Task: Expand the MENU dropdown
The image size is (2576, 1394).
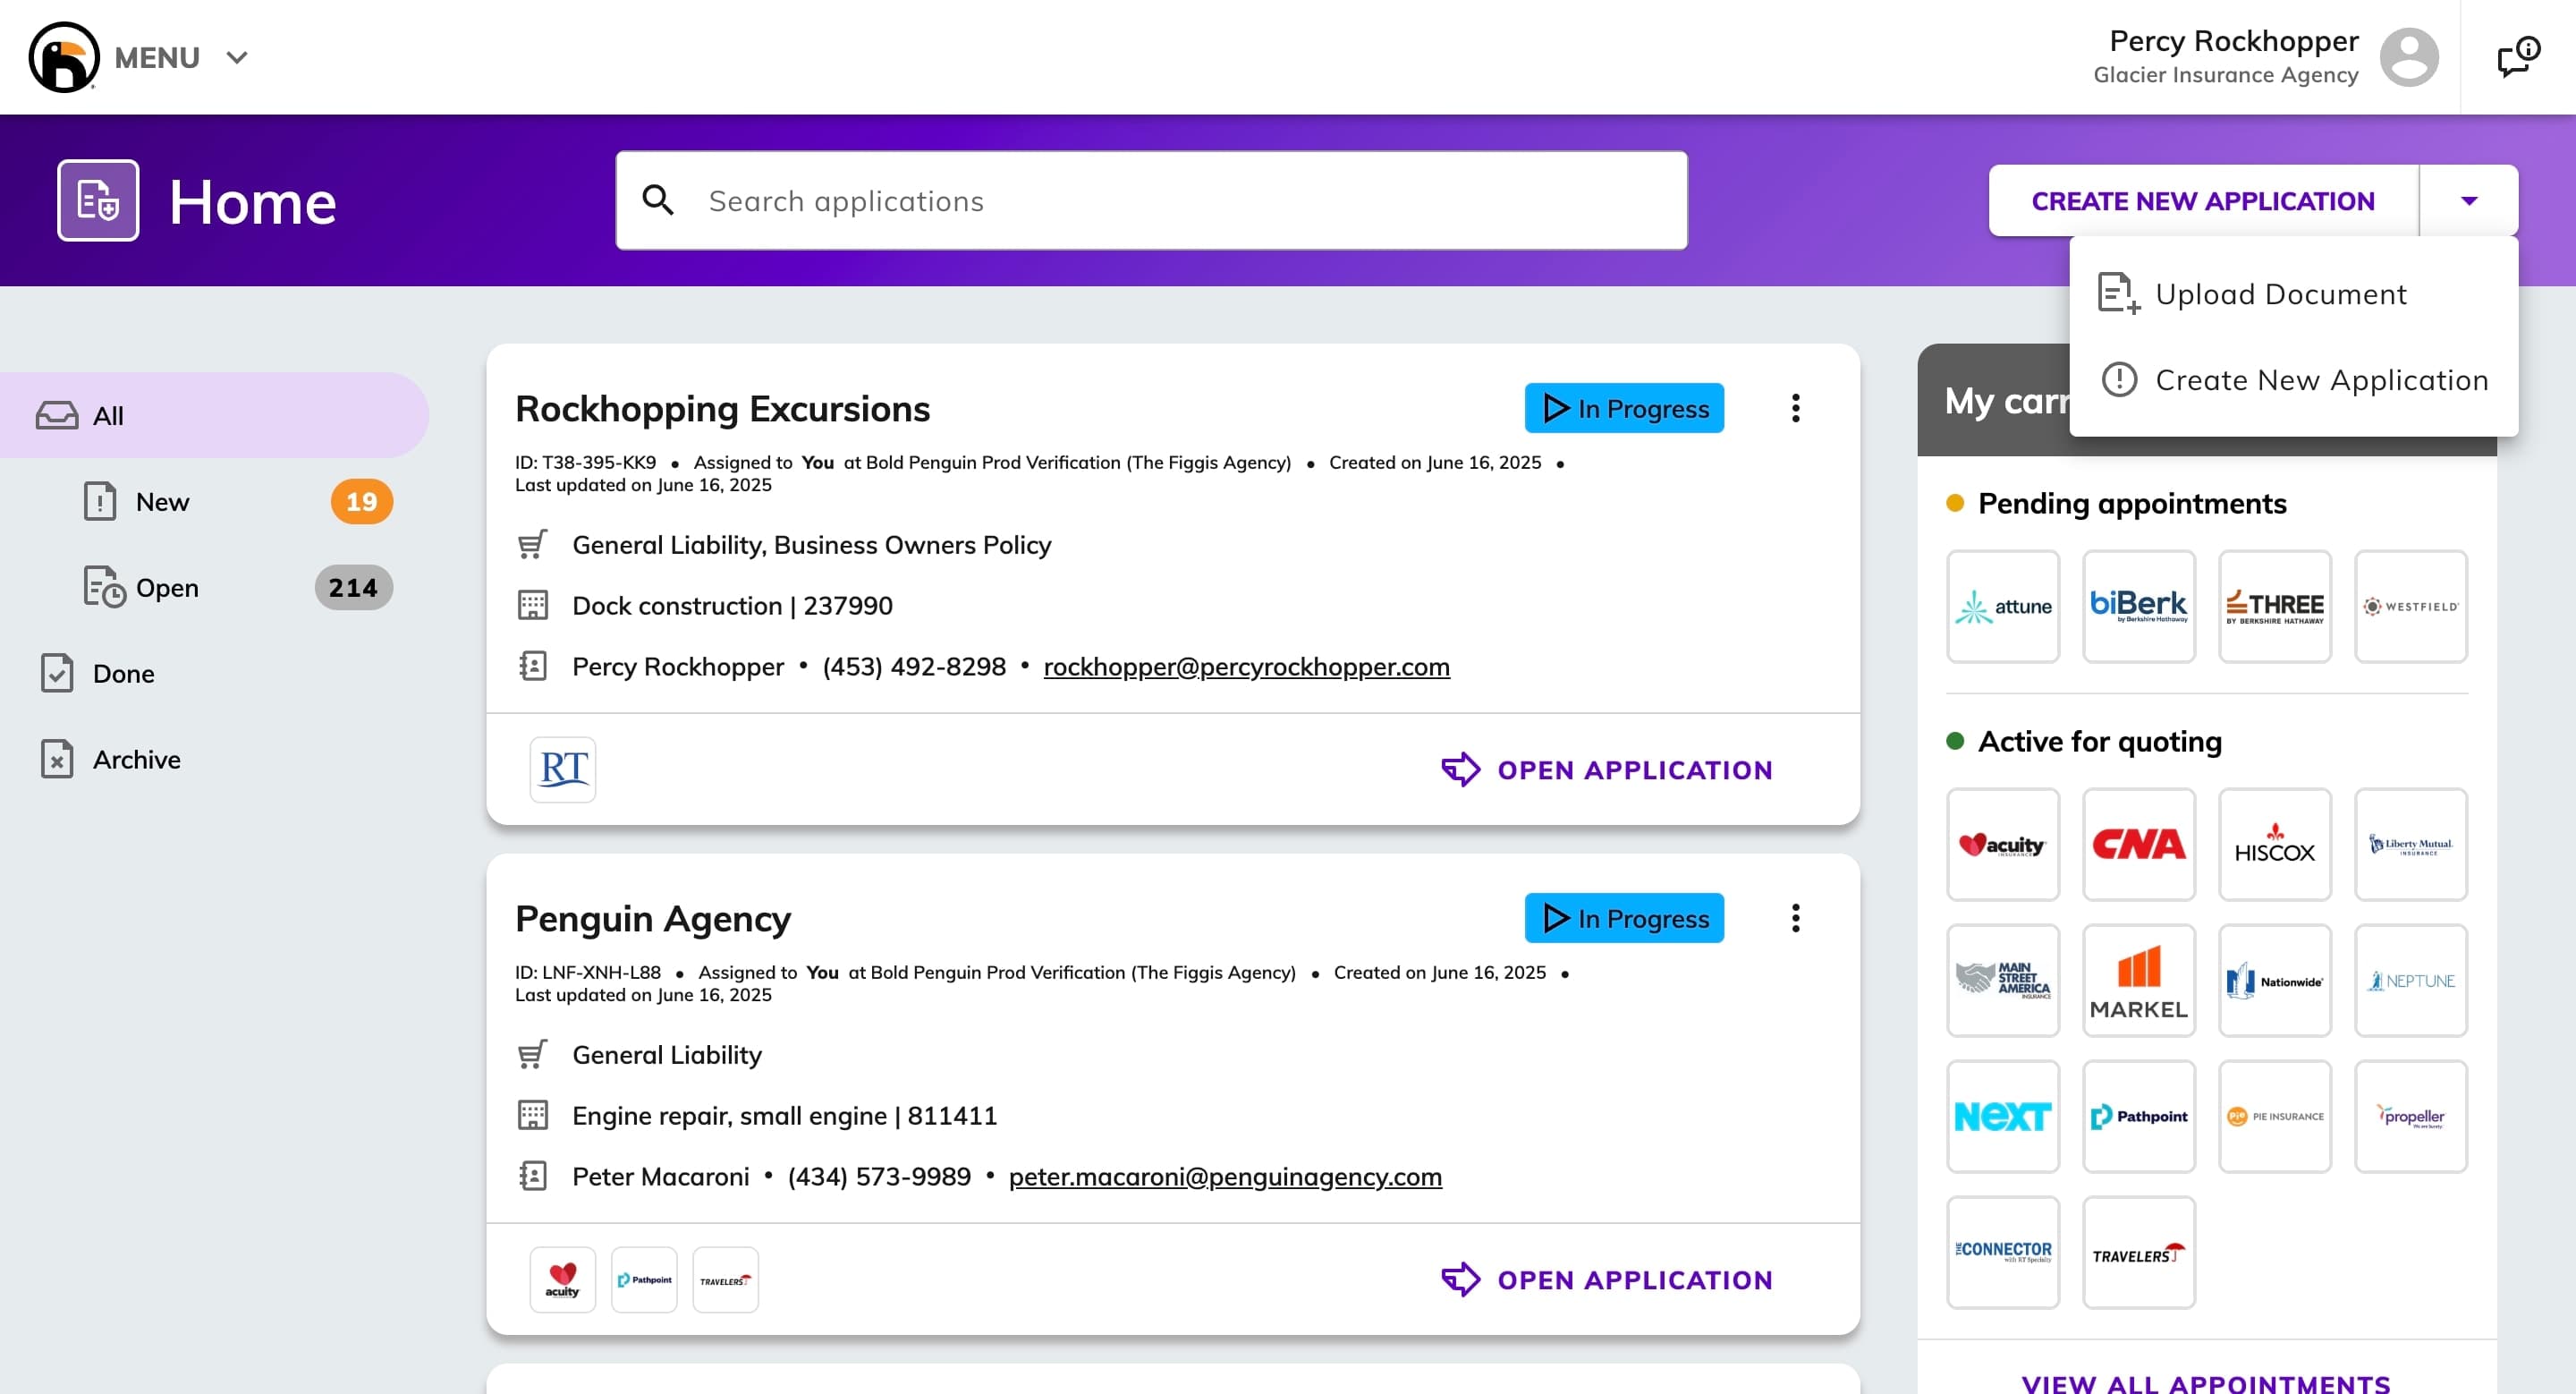Action: [x=181, y=57]
